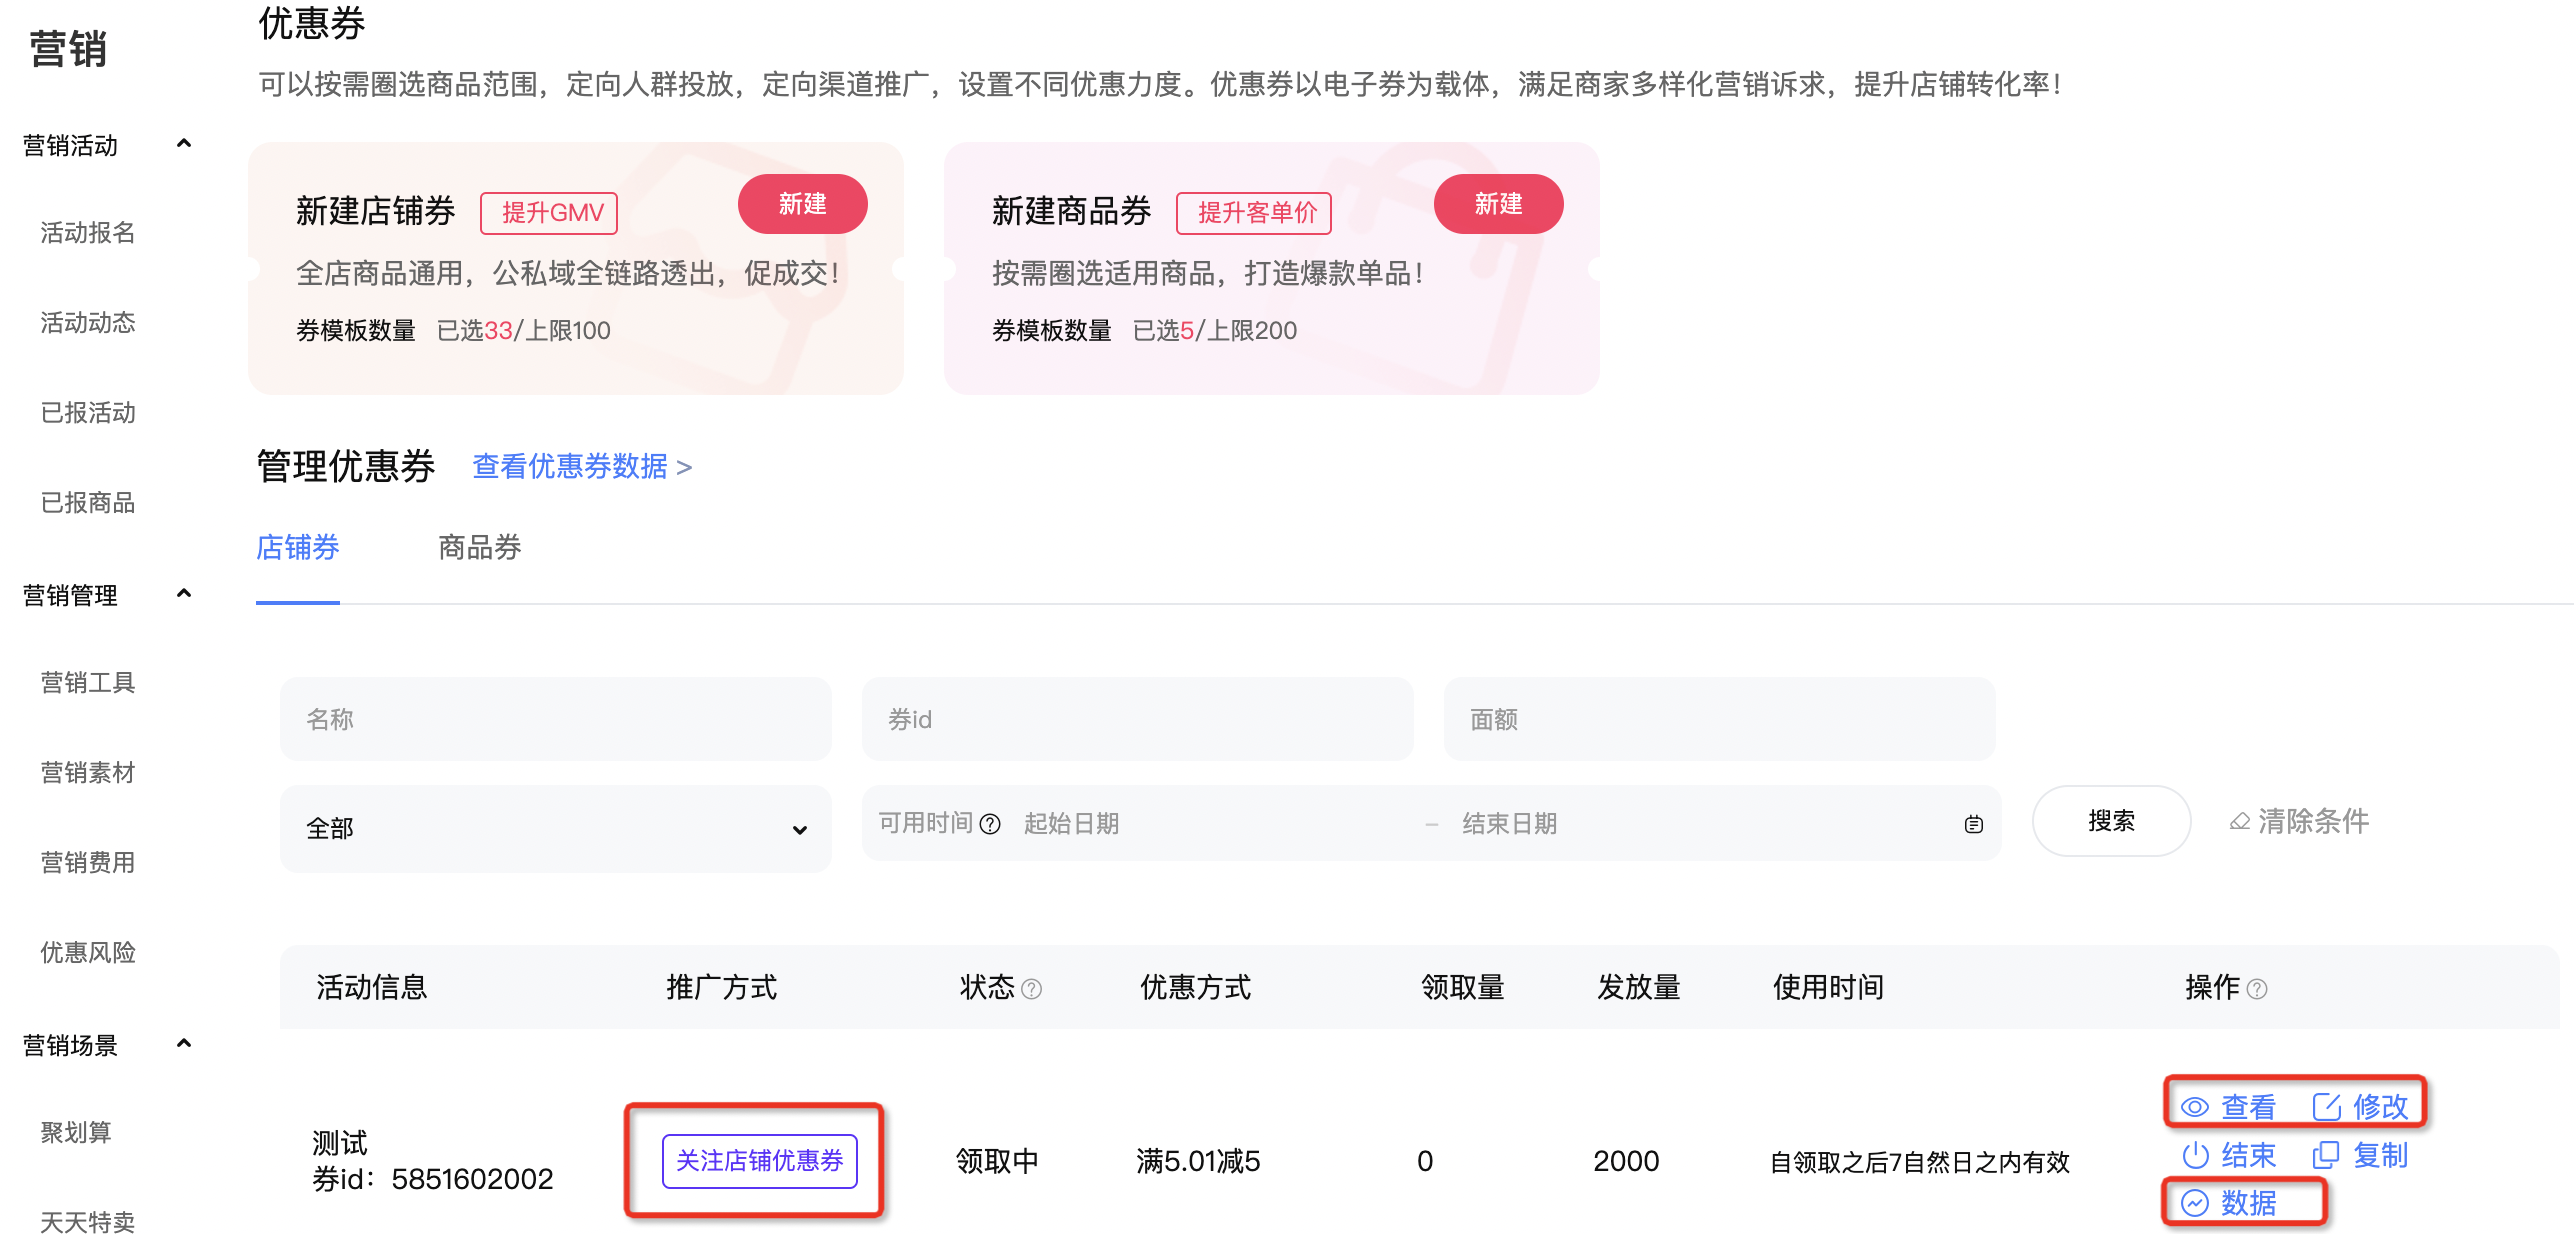
Task: Click the 关注店铺优惠券 tag
Action: pos(760,1161)
